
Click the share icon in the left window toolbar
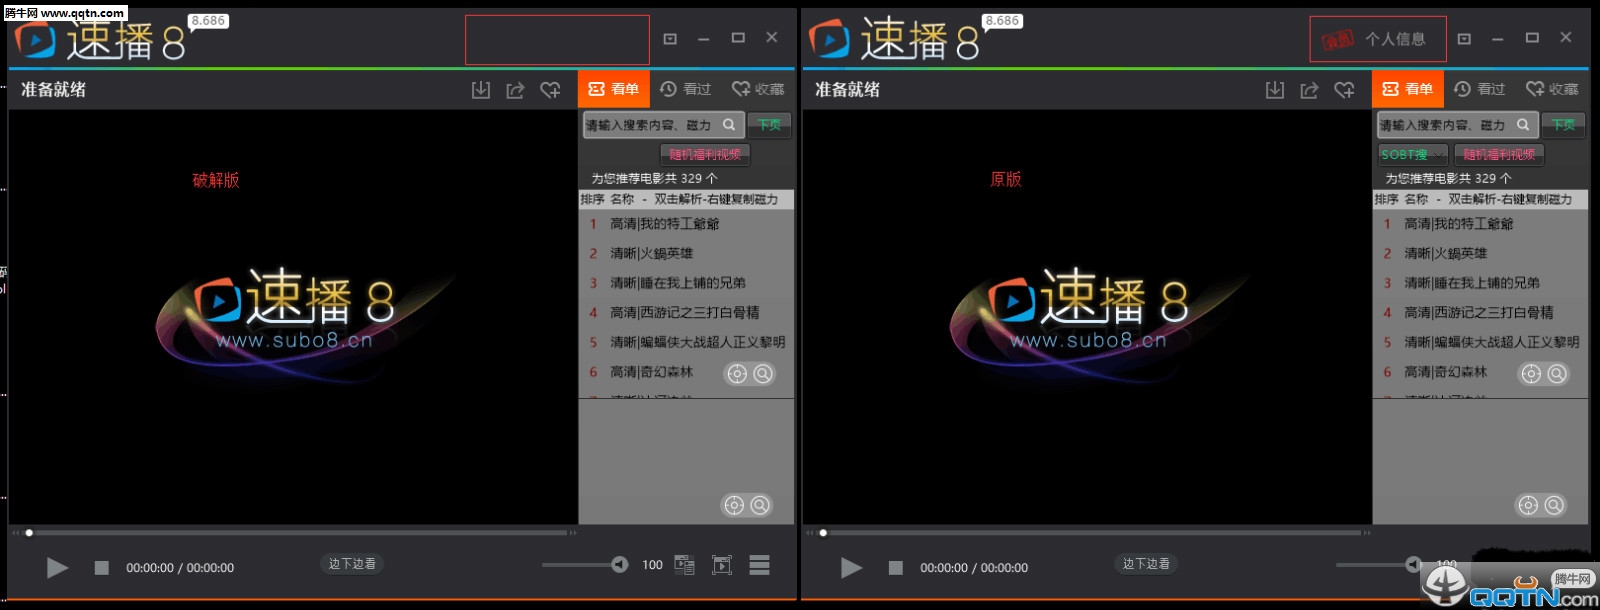click(x=515, y=90)
